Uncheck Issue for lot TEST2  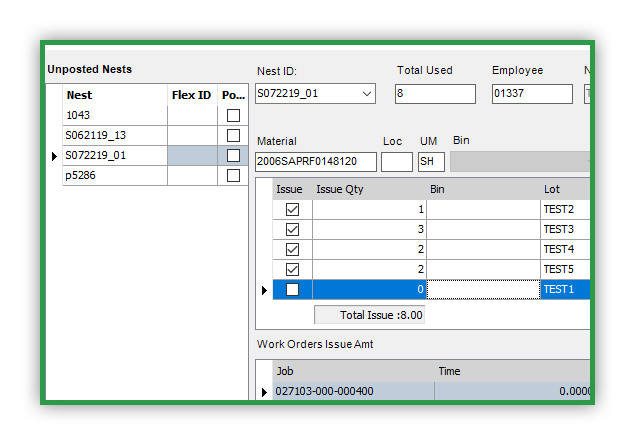coord(292,209)
